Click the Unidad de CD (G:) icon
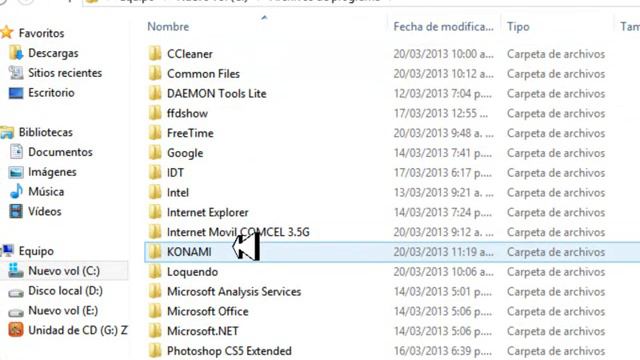The width and height of the screenshot is (640, 360). (x=16, y=330)
